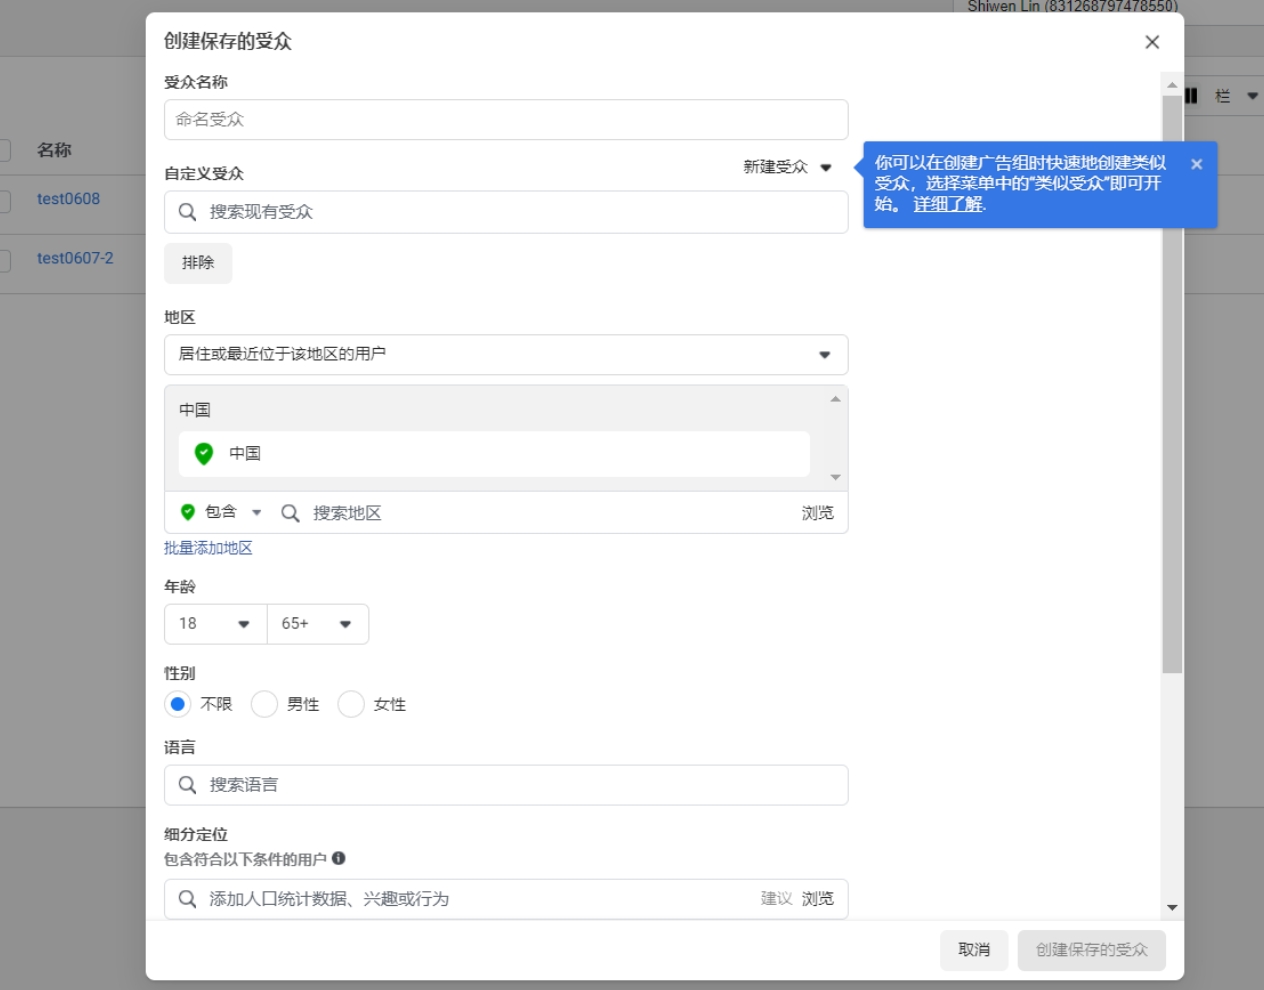The height and width of the screenshot is (990, 1264).
Task: Click 建议 in the detailed targeting field
Action: coord(776,899)
